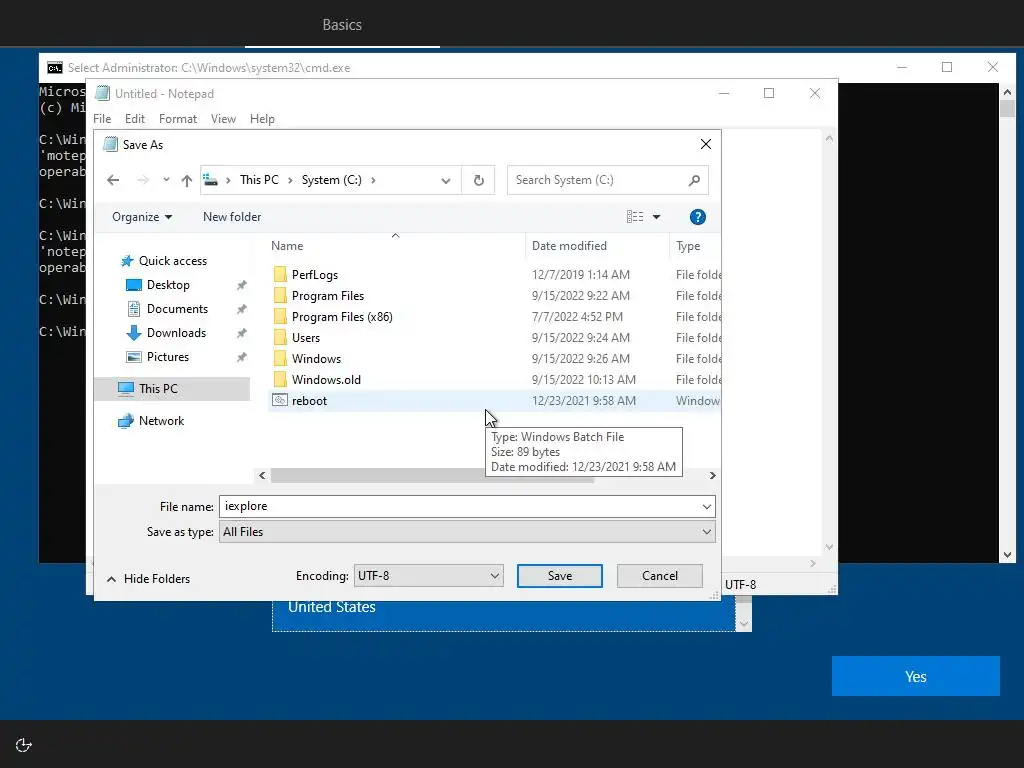
Task: Click right arrow of horizontal file list scrollbar
Action: 712,476
